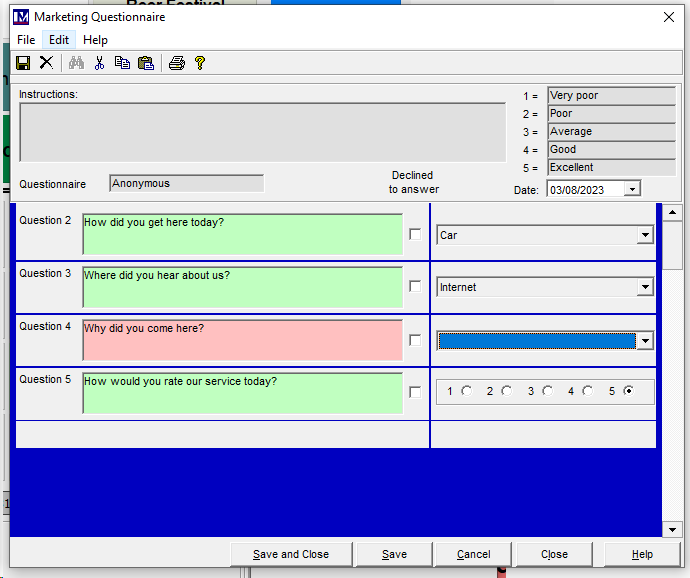690x578 pixels.
Task: Click the 'Question 4' label
Action: tap(45, 326)
